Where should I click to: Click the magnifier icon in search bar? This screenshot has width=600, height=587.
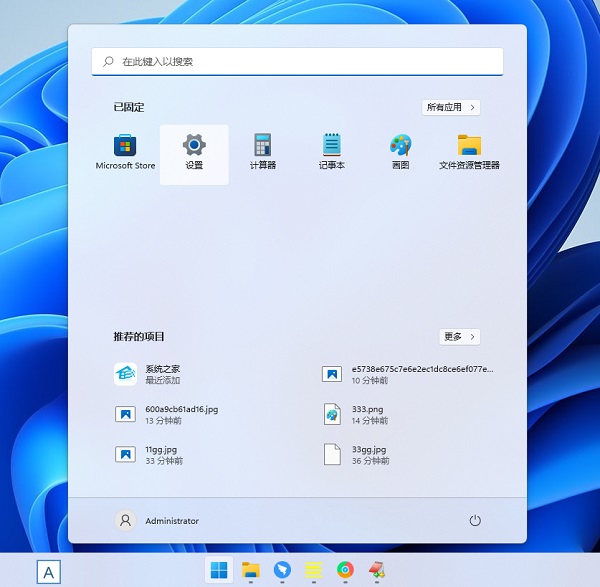pos(108,61)
